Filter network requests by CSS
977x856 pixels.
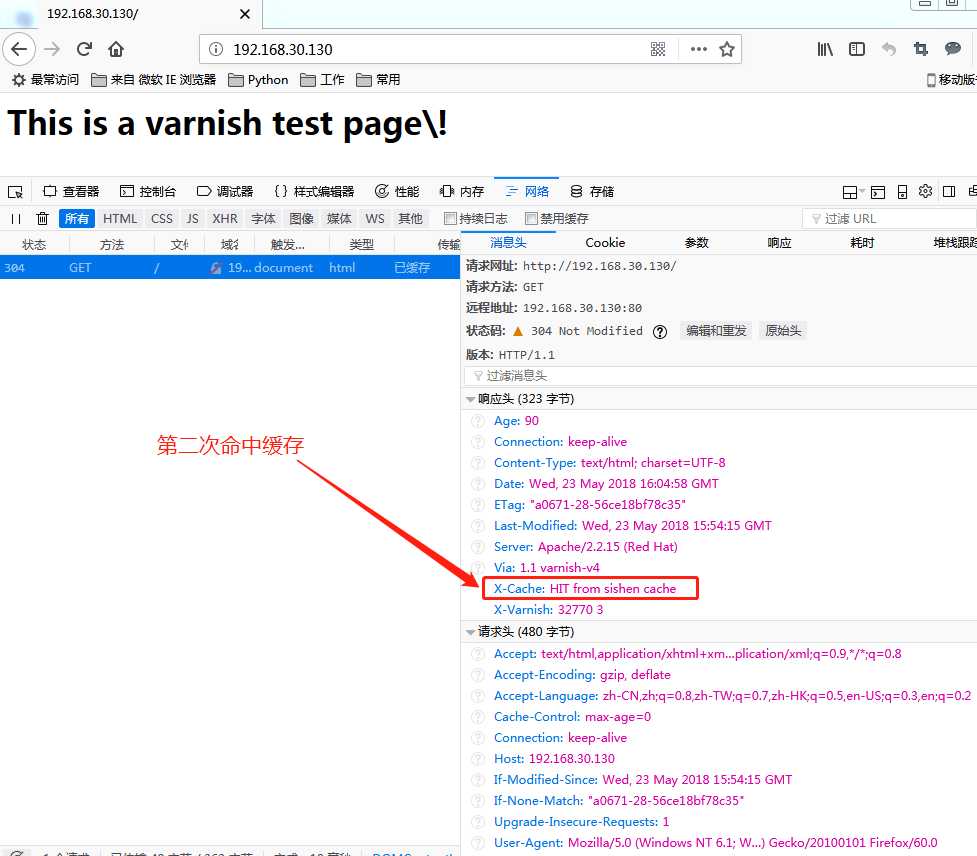pos(162,219)
